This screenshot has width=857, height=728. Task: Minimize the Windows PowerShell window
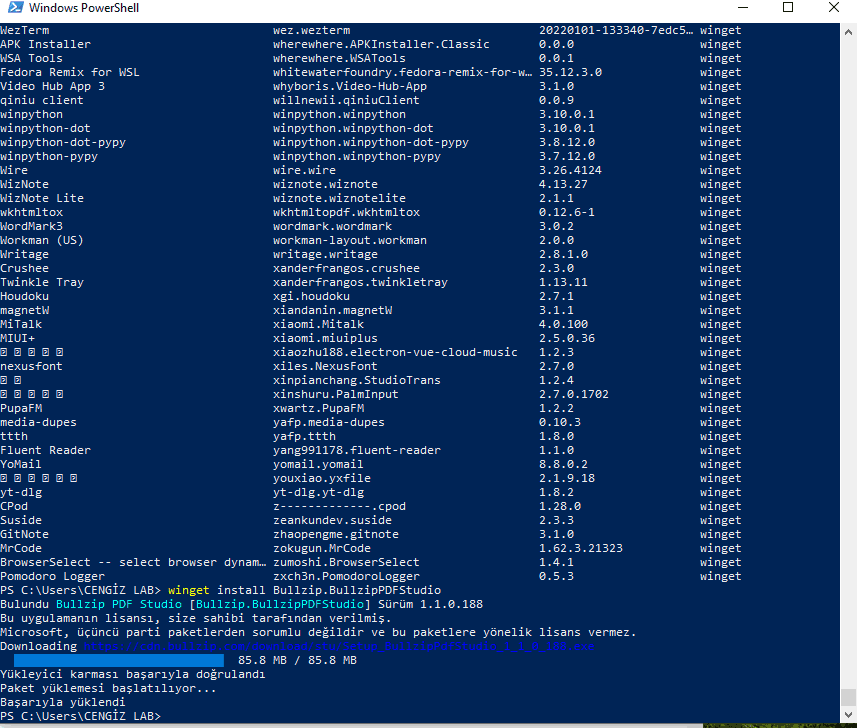click(x=741, y=9)
